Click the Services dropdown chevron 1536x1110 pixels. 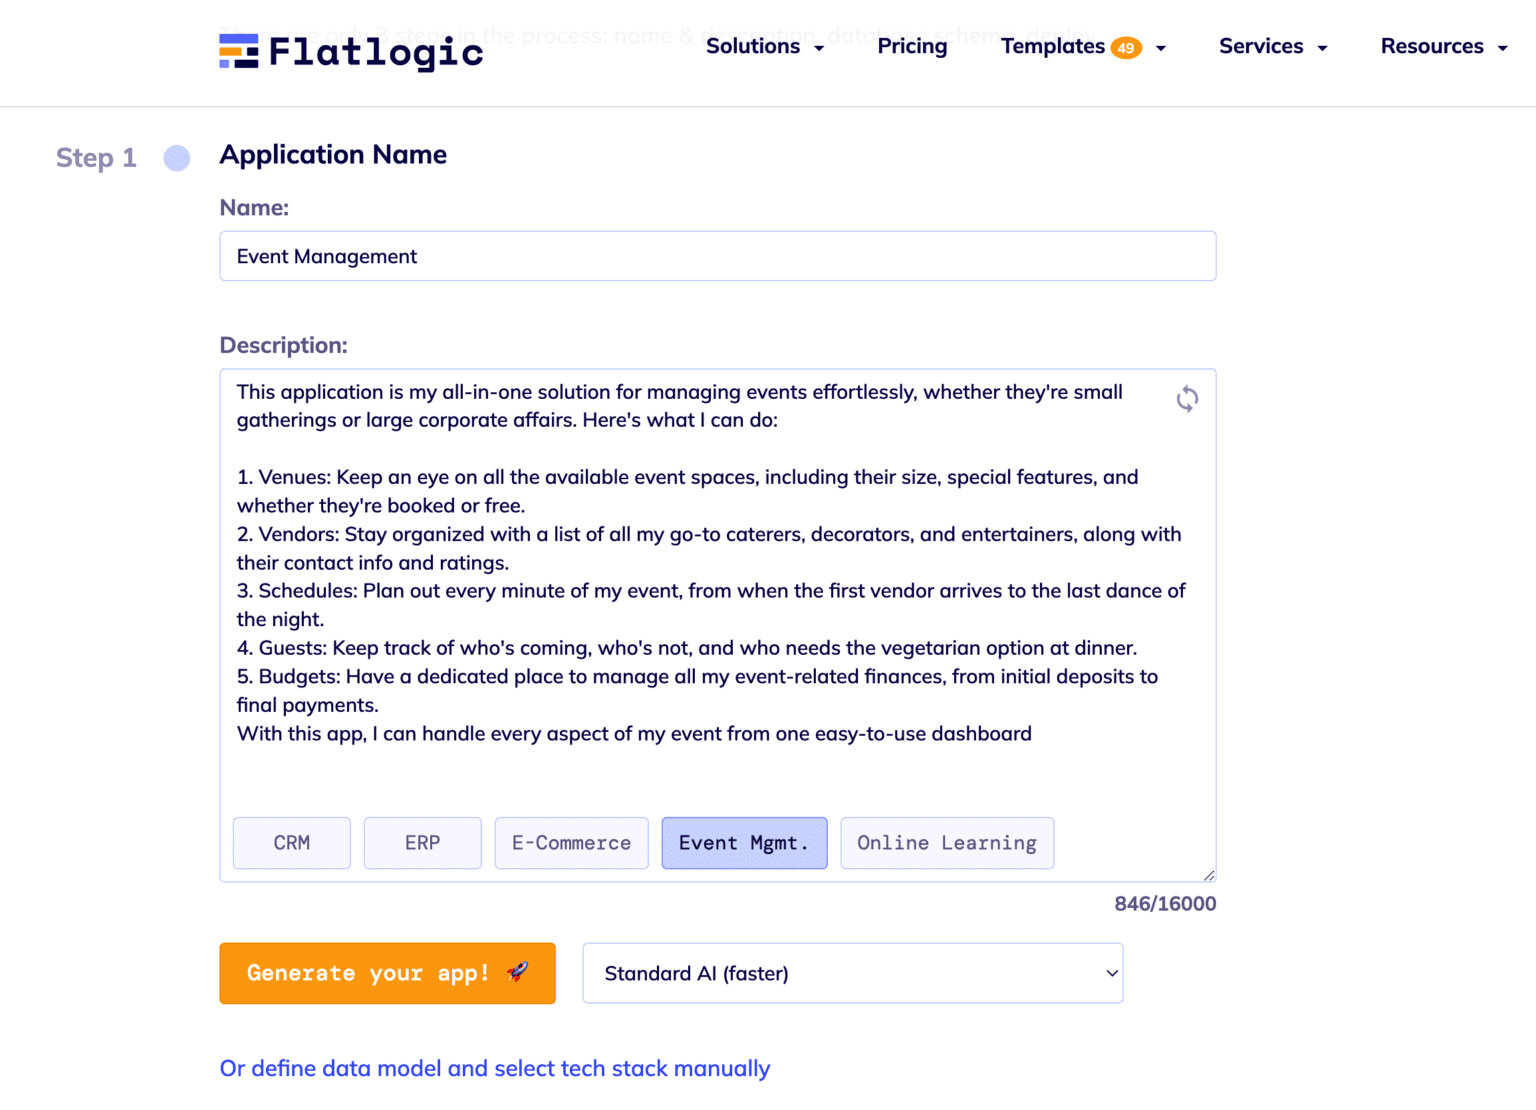(1322, 46)
